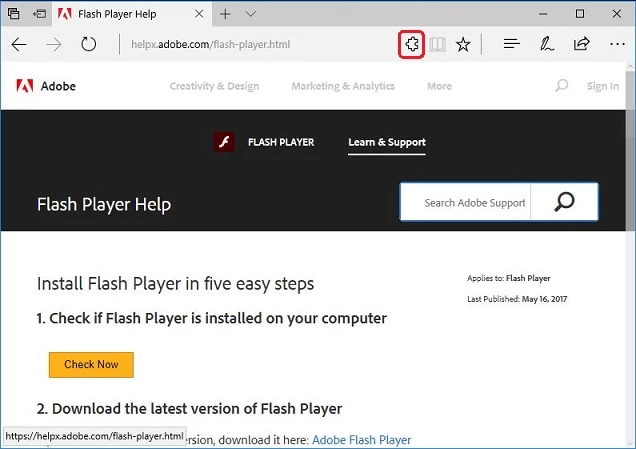The width and height of the screenshot is (636, 449).
Task: Show tab previews chevron
Action: [x=251, y=14]
